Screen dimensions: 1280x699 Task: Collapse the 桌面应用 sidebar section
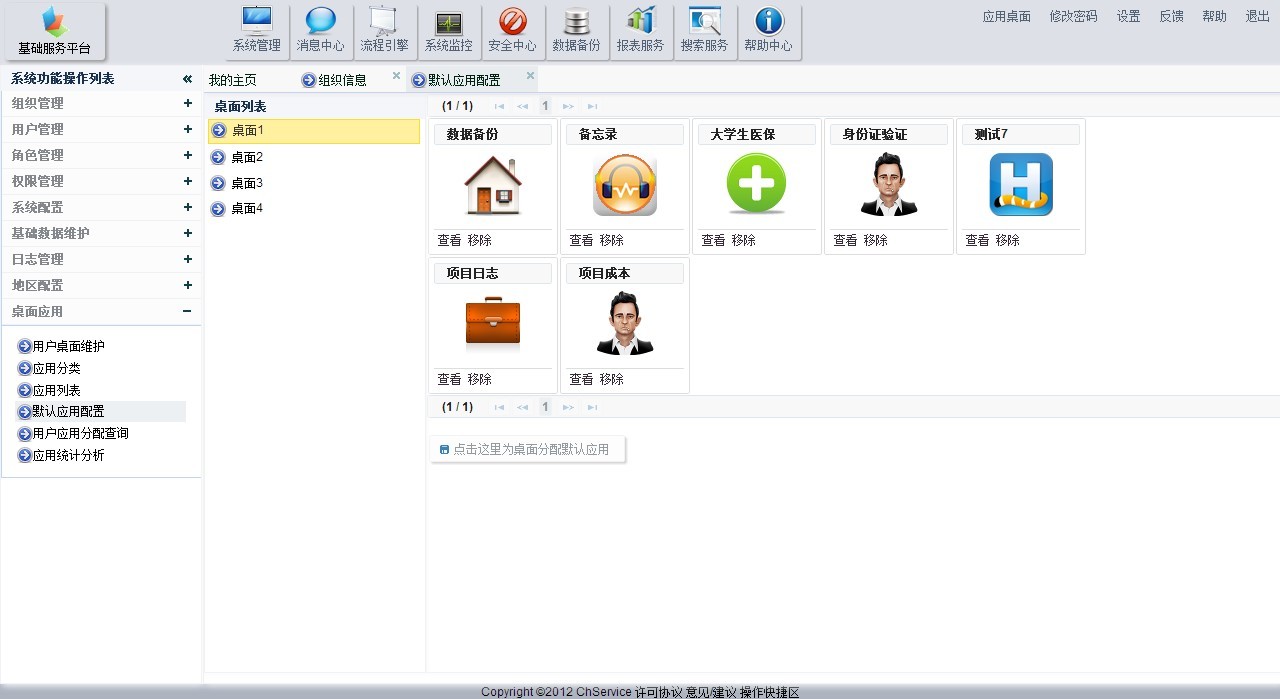click(187, 311)
